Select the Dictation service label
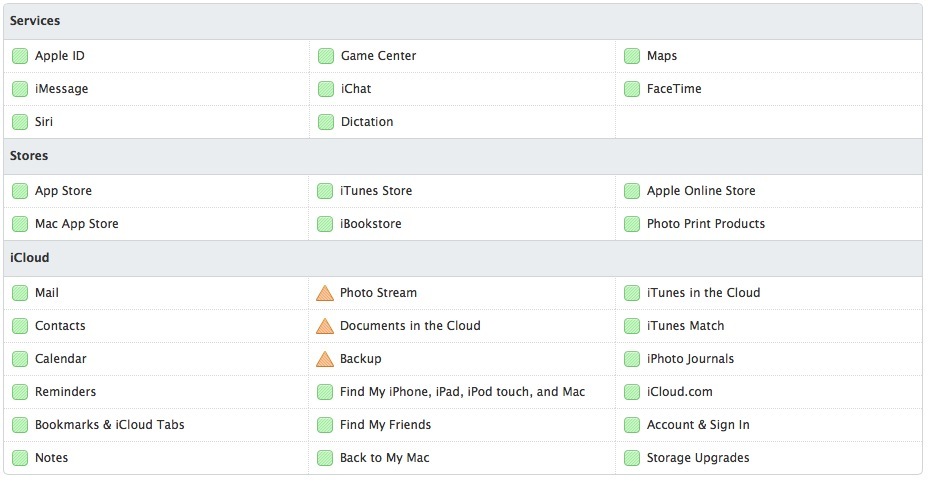 point(367,121)
